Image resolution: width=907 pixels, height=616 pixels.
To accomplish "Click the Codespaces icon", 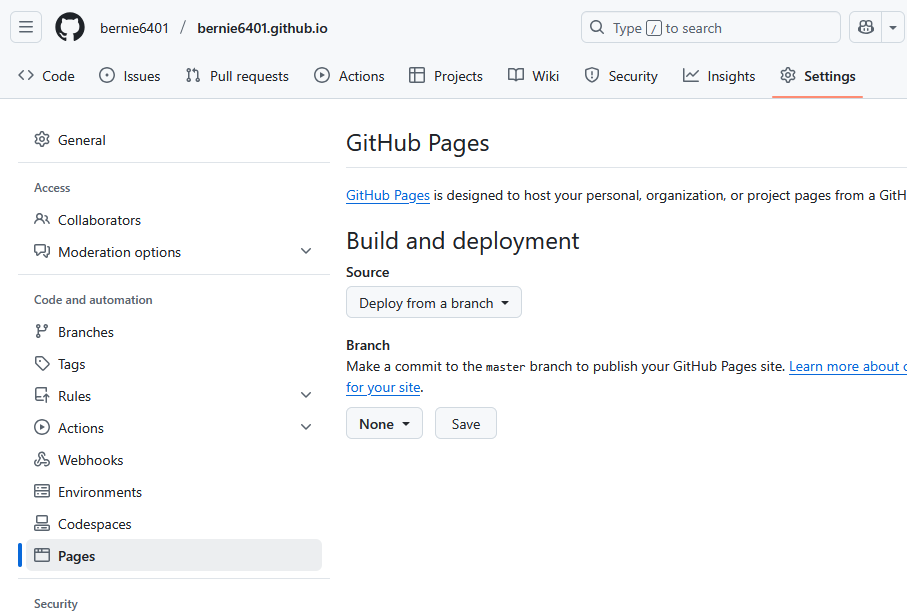I will (42, 523).
